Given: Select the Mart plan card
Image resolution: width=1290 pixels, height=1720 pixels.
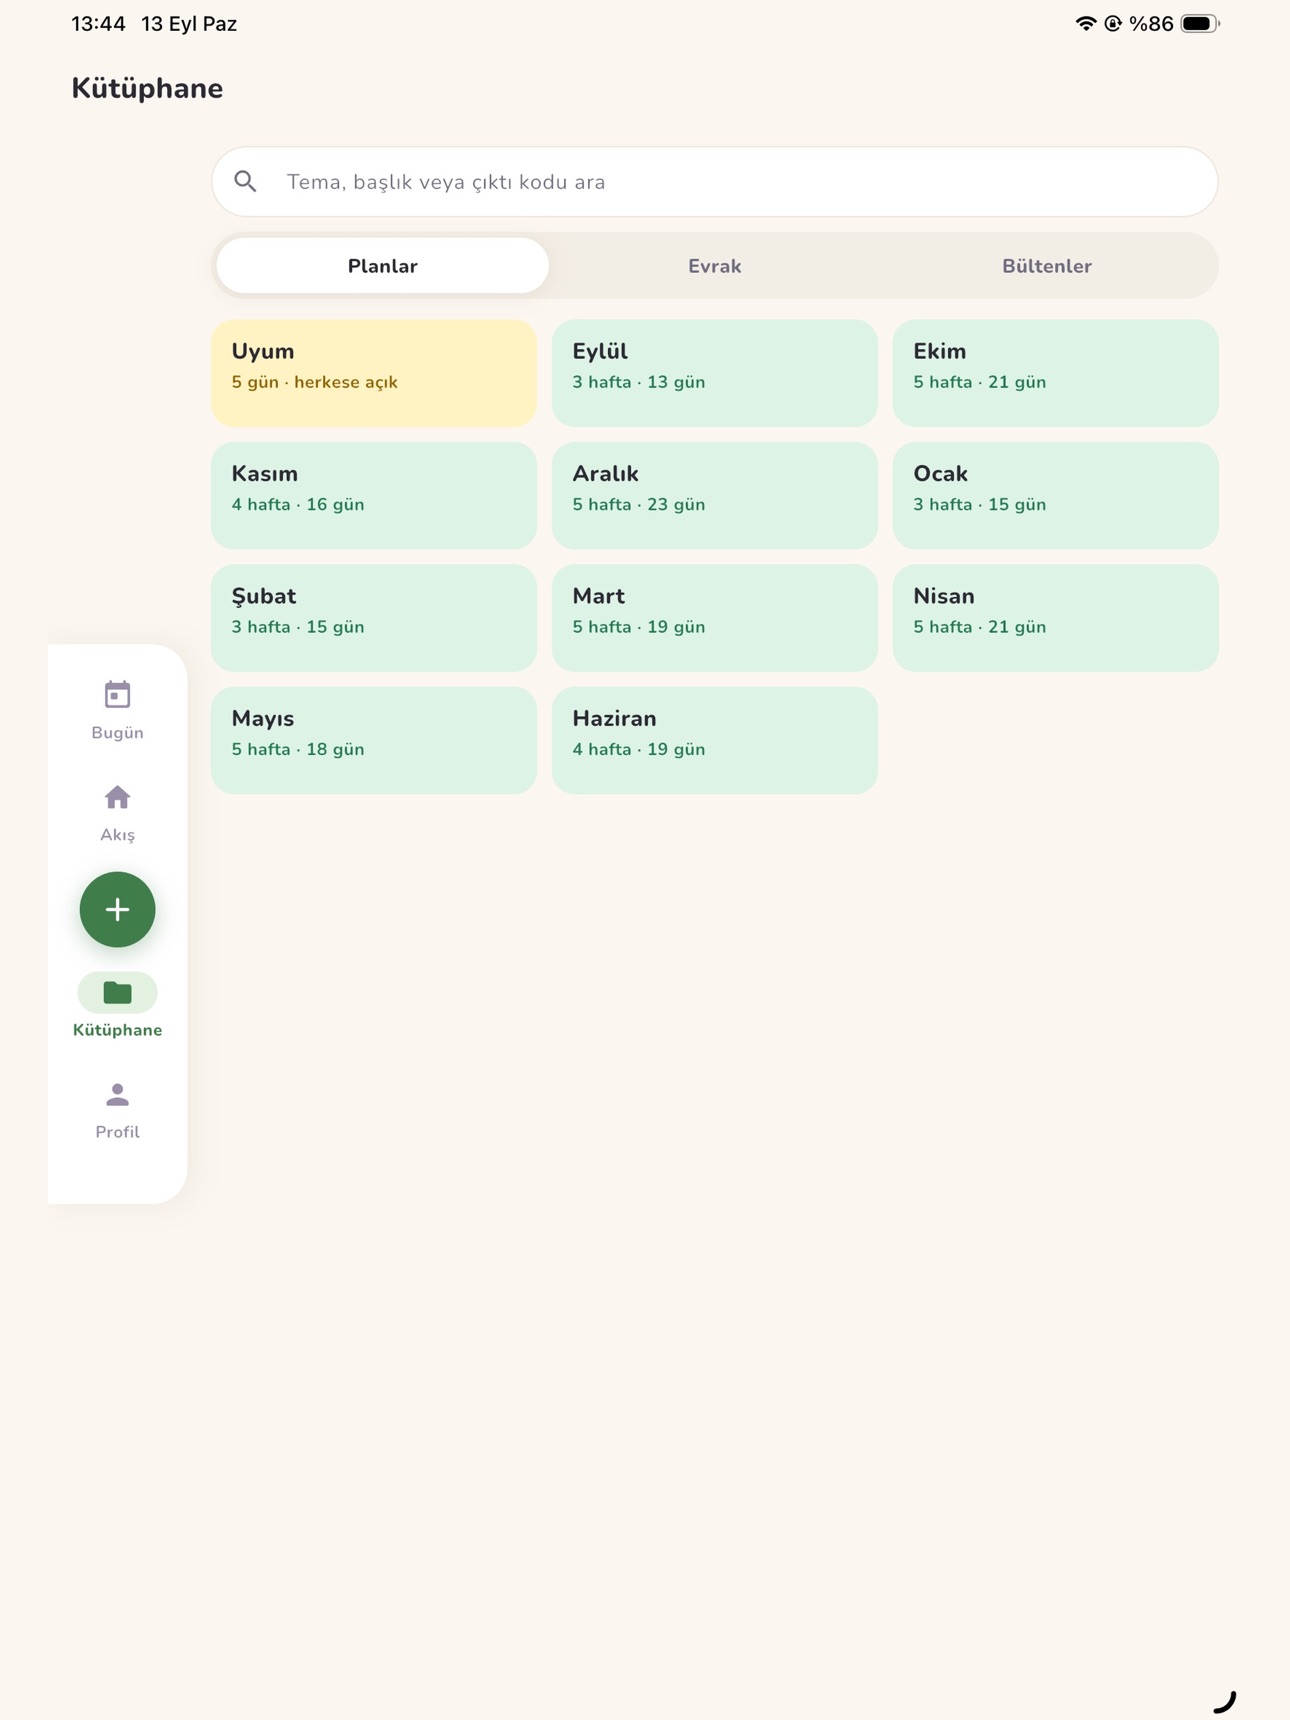Looking at the screenshot, I should click(x=714, y=618).
